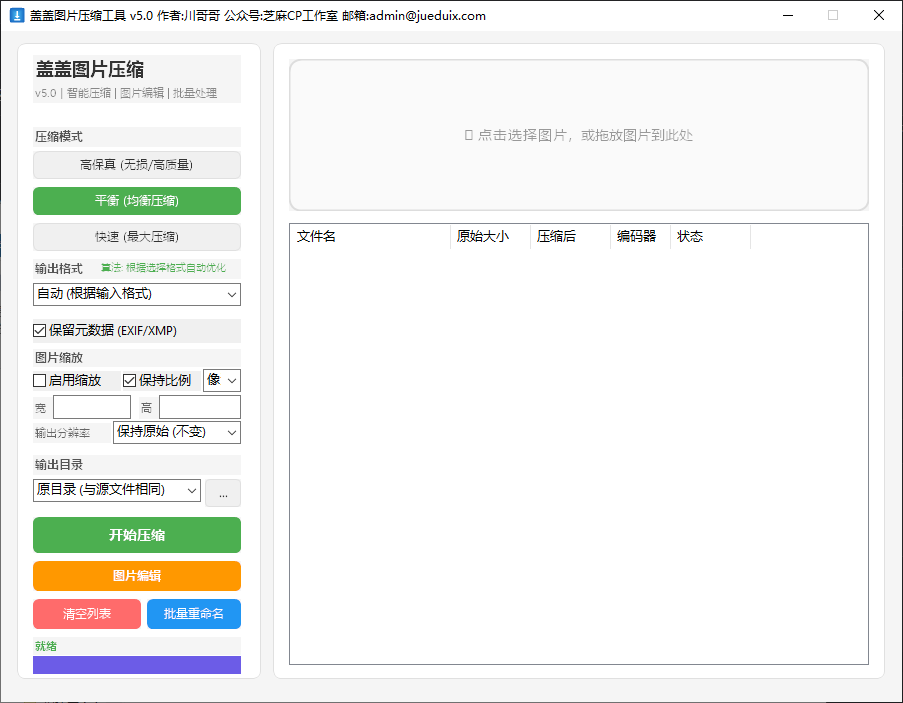
Task: Click the 文件名 column header
Action: [x=370, y=237]
